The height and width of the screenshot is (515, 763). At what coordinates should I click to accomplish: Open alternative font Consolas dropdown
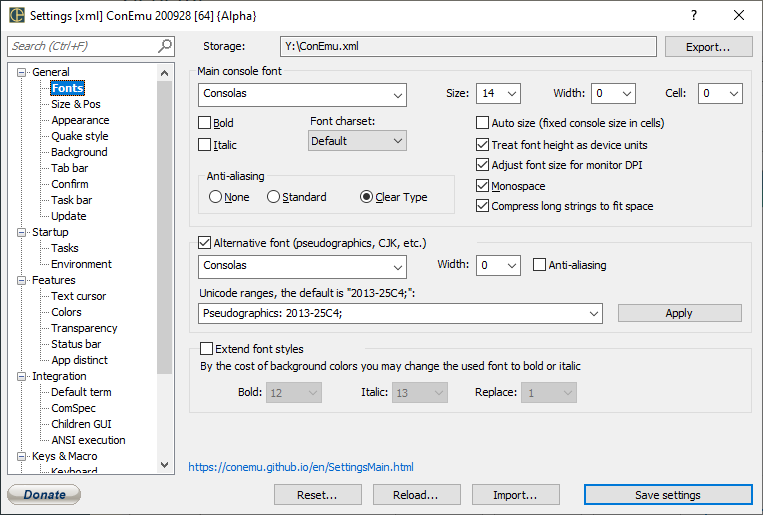302,266
